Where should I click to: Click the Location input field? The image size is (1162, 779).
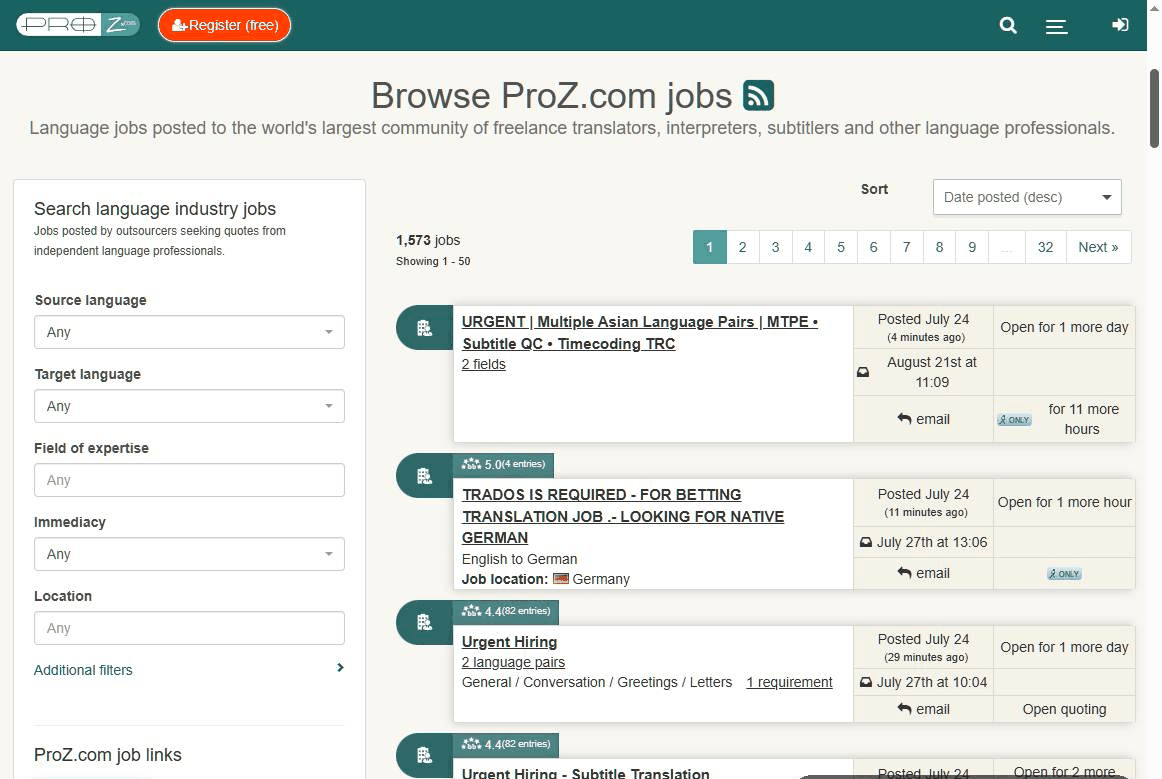pos(189,628)
